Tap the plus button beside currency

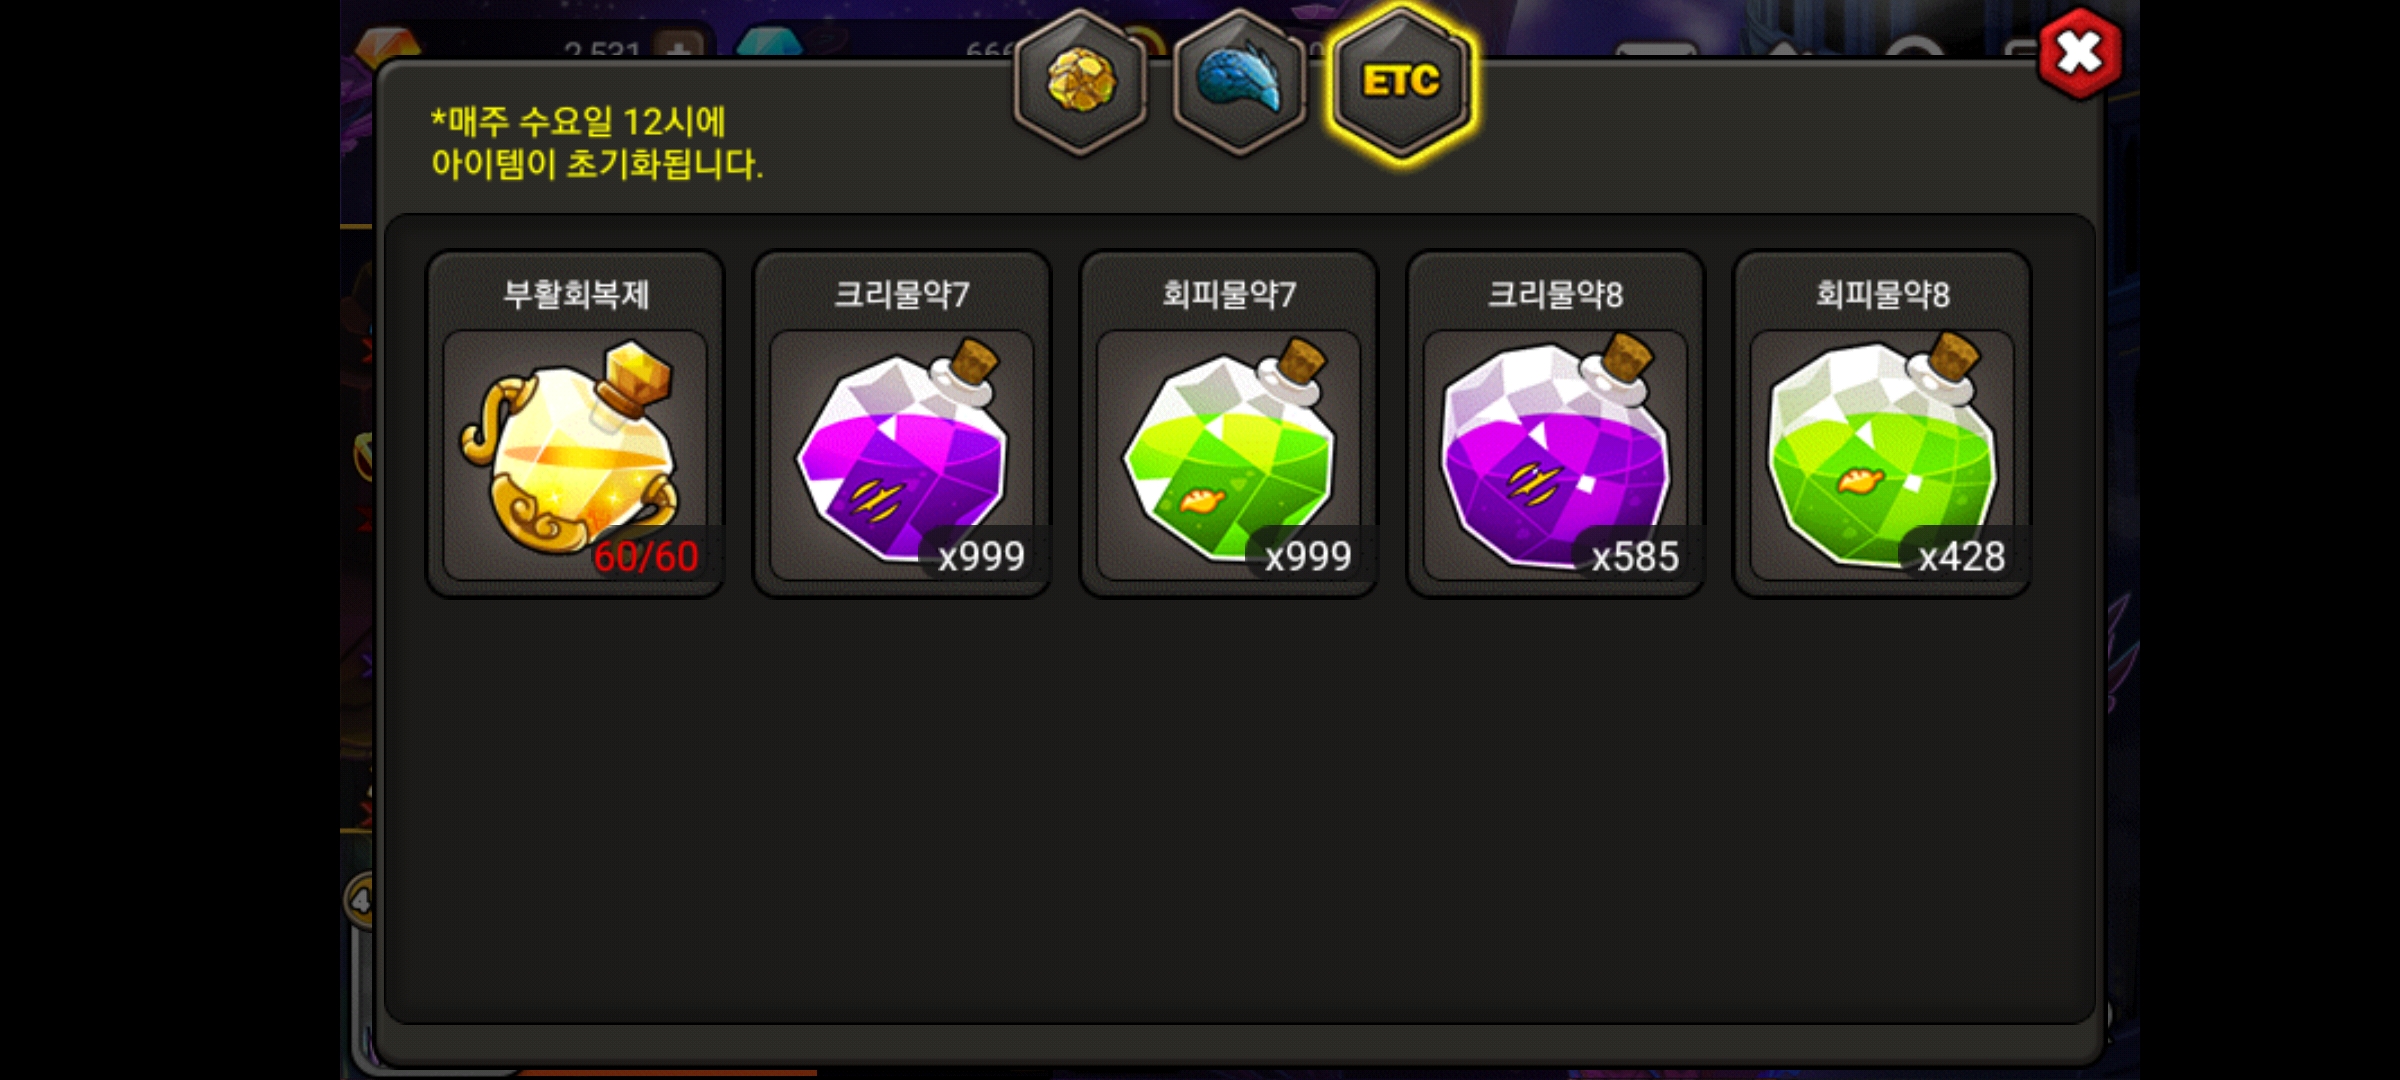(x=678, y=45)
